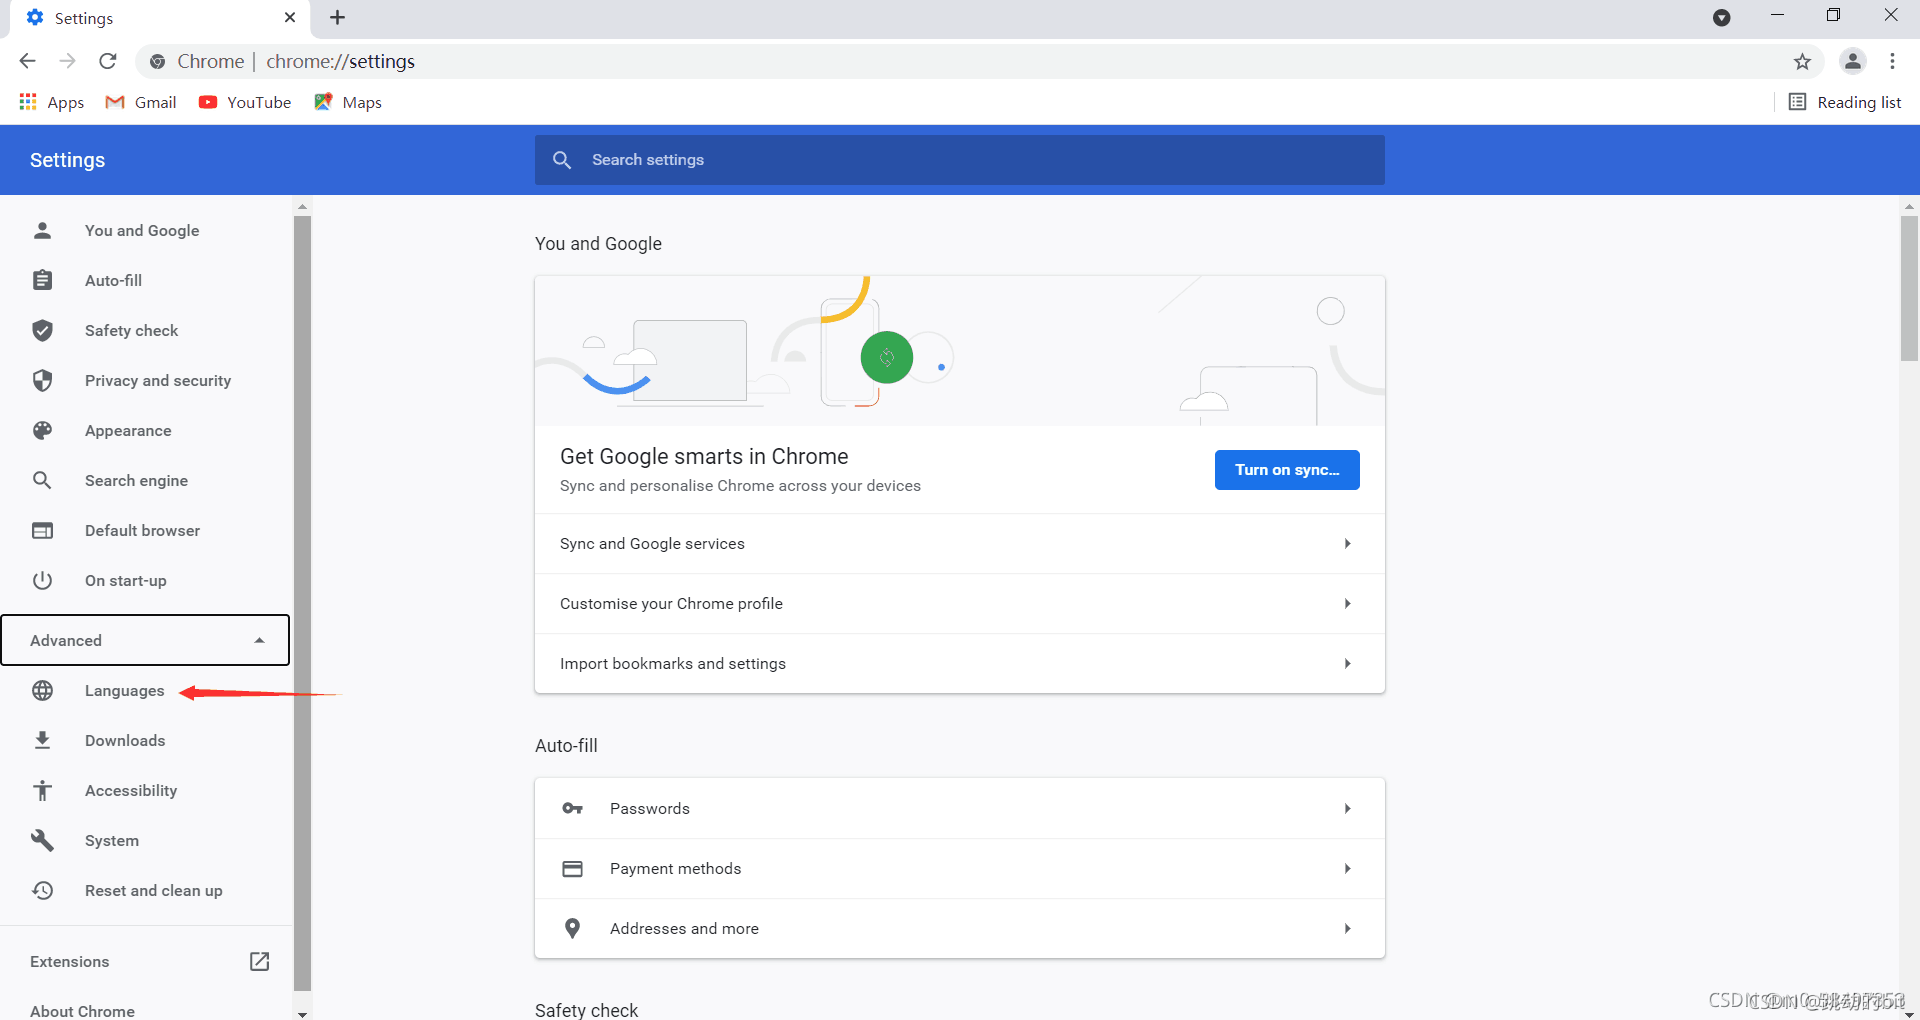
Task: Open a new tab with plus button
Action: click(338, 17)
